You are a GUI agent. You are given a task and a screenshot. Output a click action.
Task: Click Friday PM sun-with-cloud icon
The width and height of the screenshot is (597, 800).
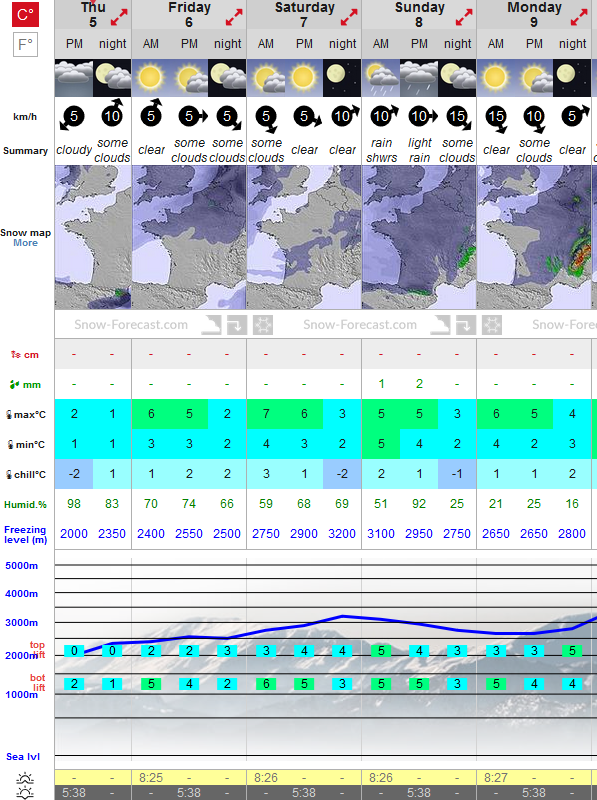click(x=189, y=78)
